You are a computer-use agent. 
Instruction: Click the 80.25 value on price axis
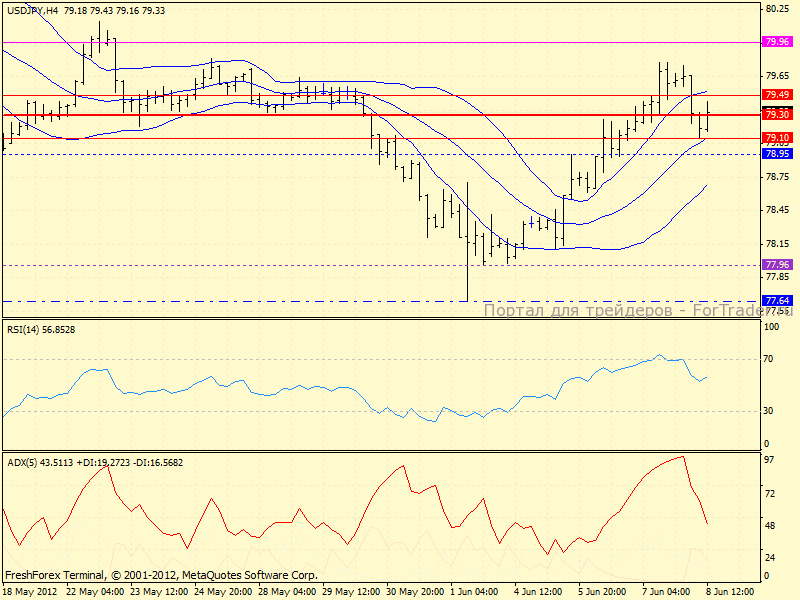pyautogui.click(x=777, y=9)
